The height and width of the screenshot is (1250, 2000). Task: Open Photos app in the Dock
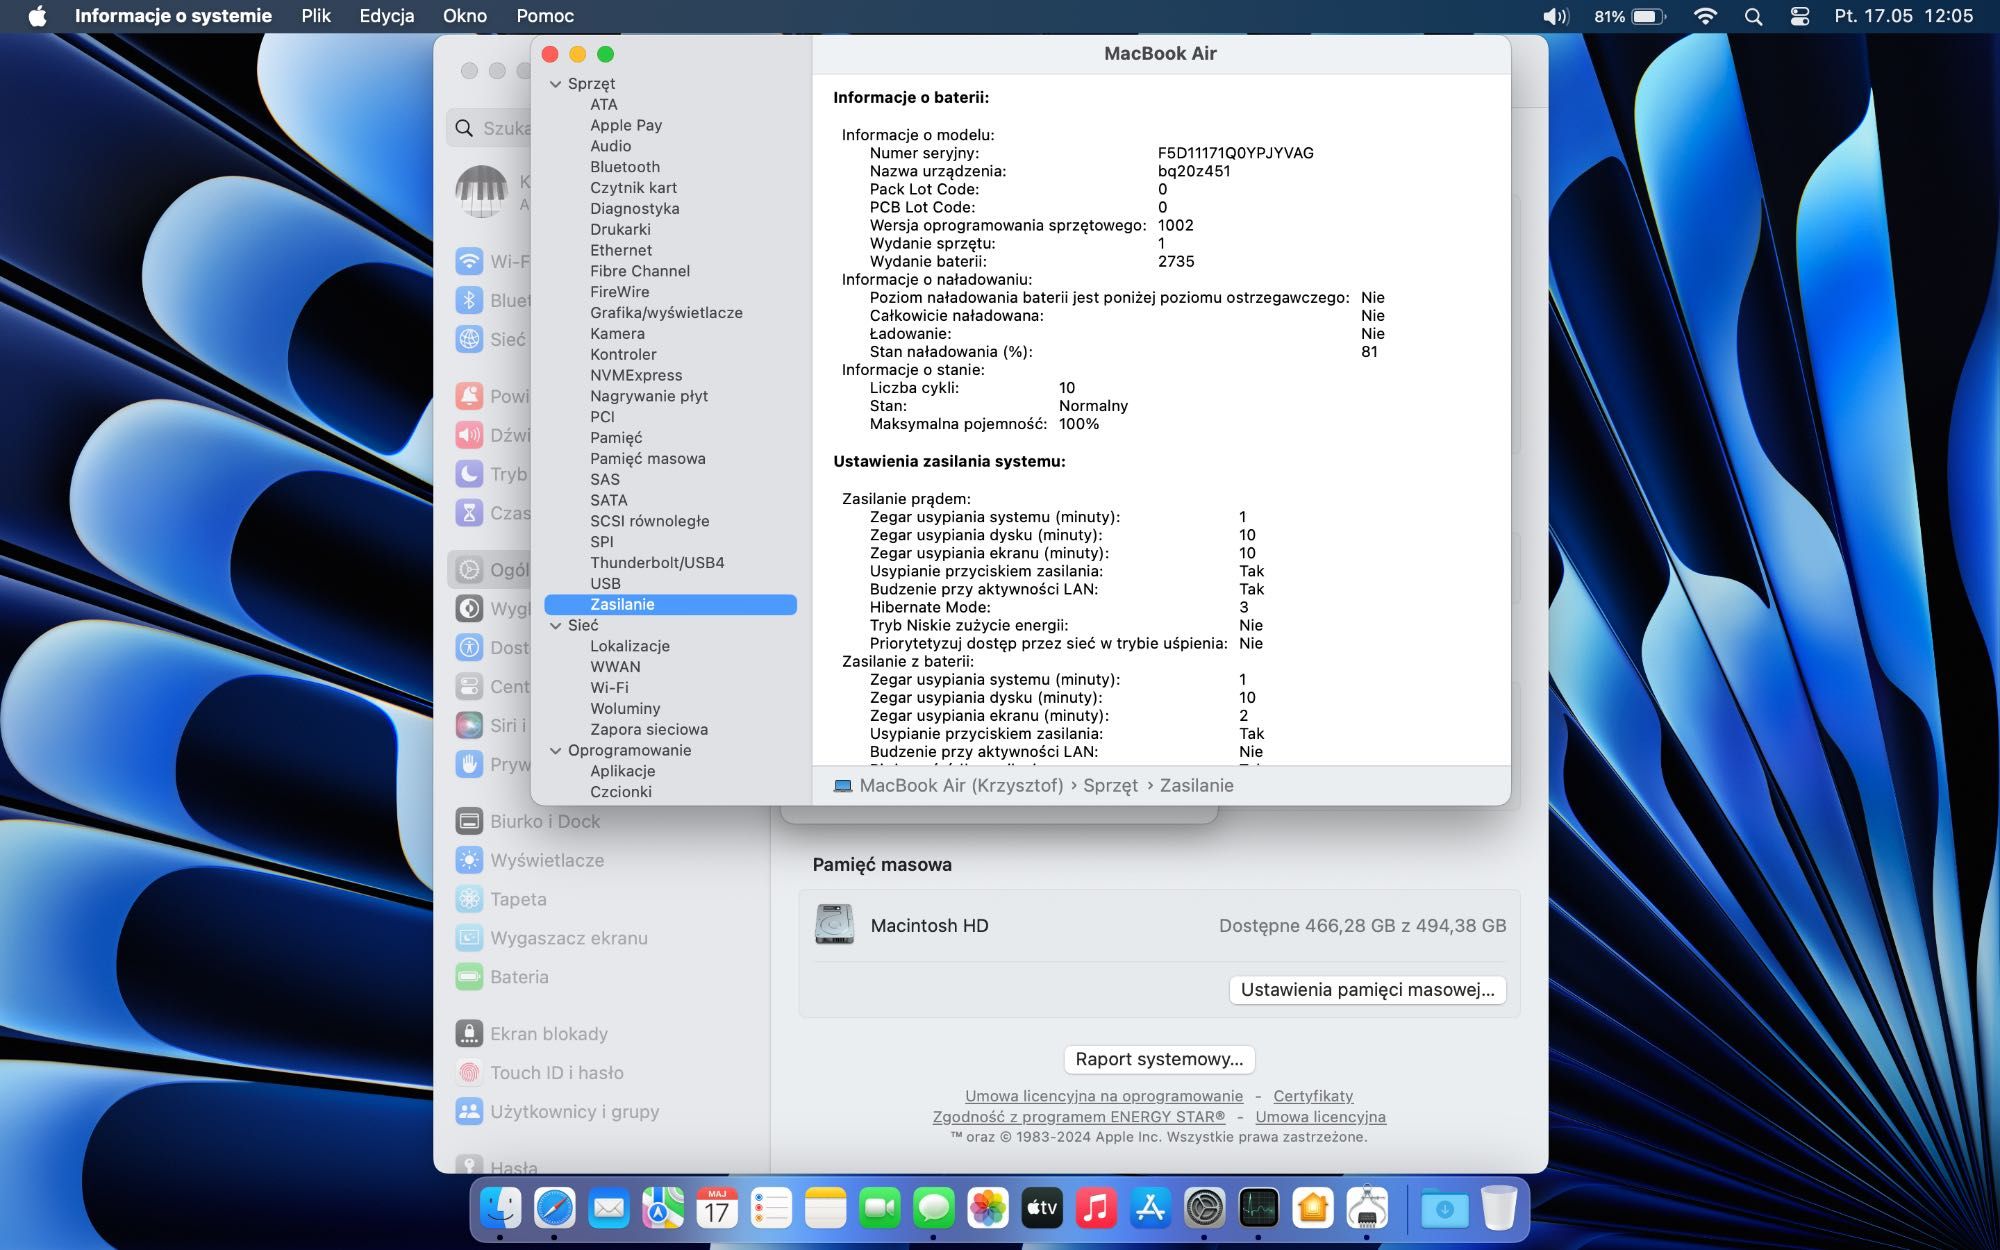coord(988,1208)
